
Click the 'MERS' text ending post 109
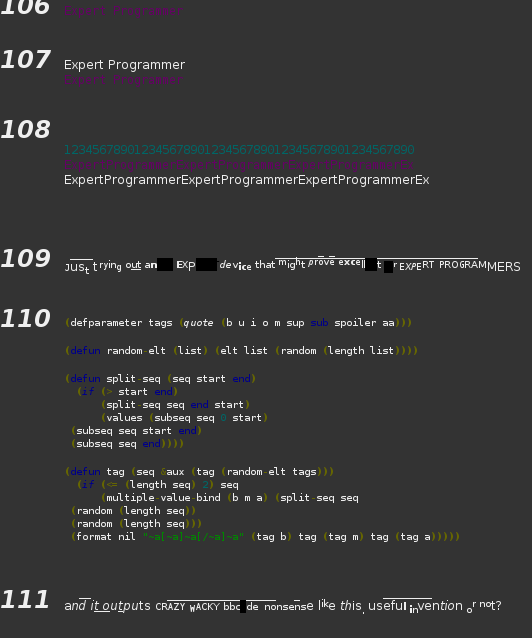point(504,267)
